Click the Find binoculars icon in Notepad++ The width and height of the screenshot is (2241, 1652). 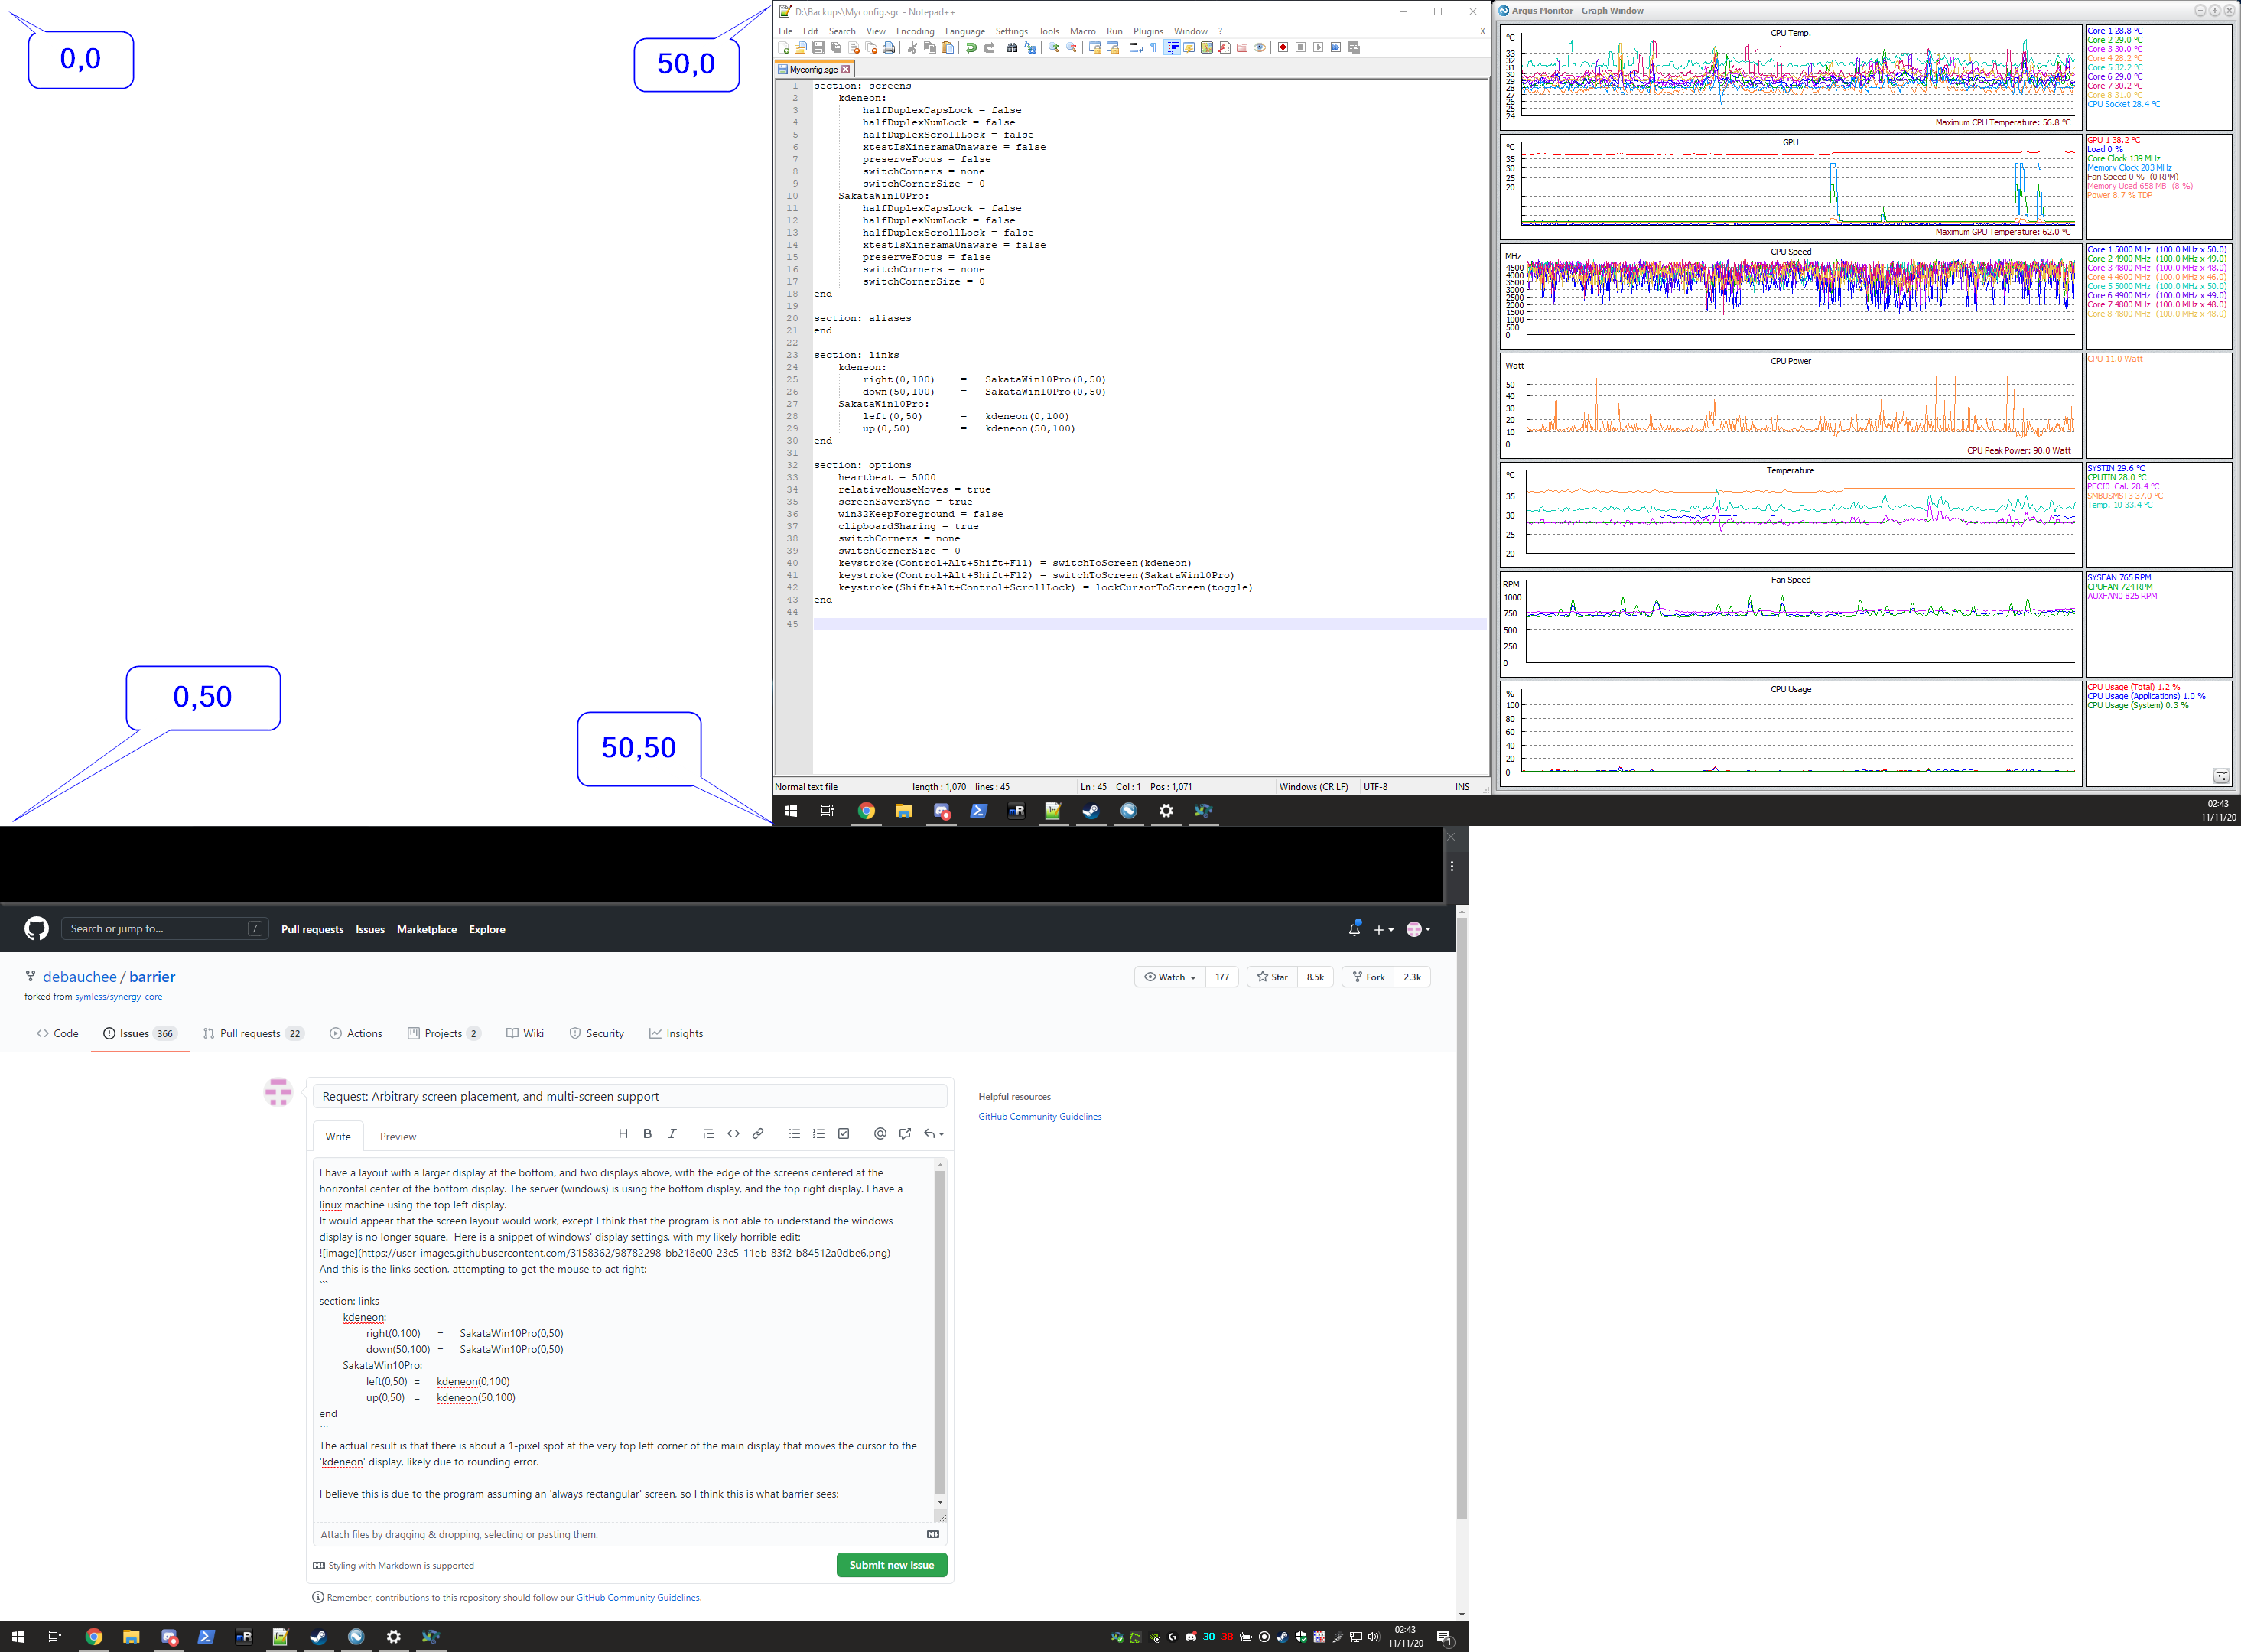coord(1012,47)
